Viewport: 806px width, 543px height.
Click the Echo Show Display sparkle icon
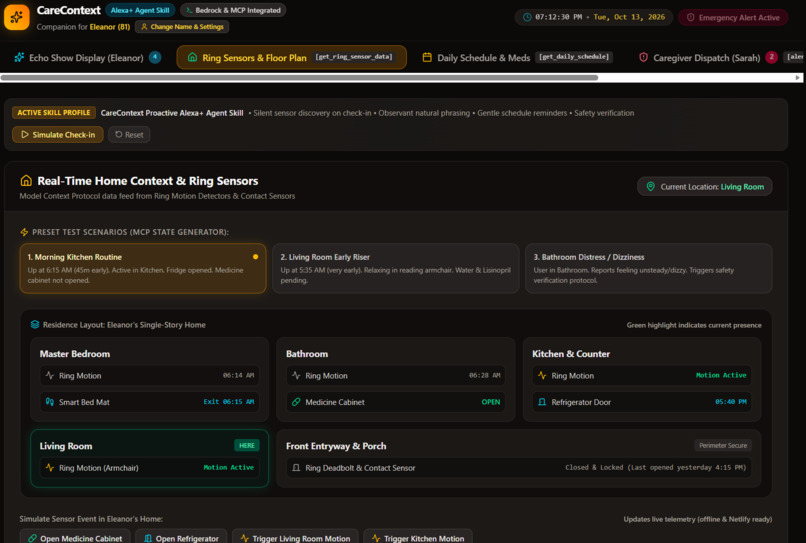click(19, 58)
